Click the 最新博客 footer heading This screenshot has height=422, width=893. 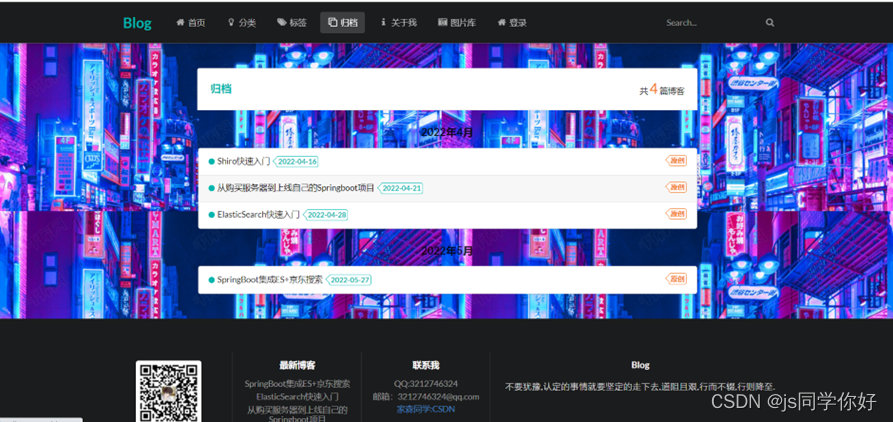[297, 366]
